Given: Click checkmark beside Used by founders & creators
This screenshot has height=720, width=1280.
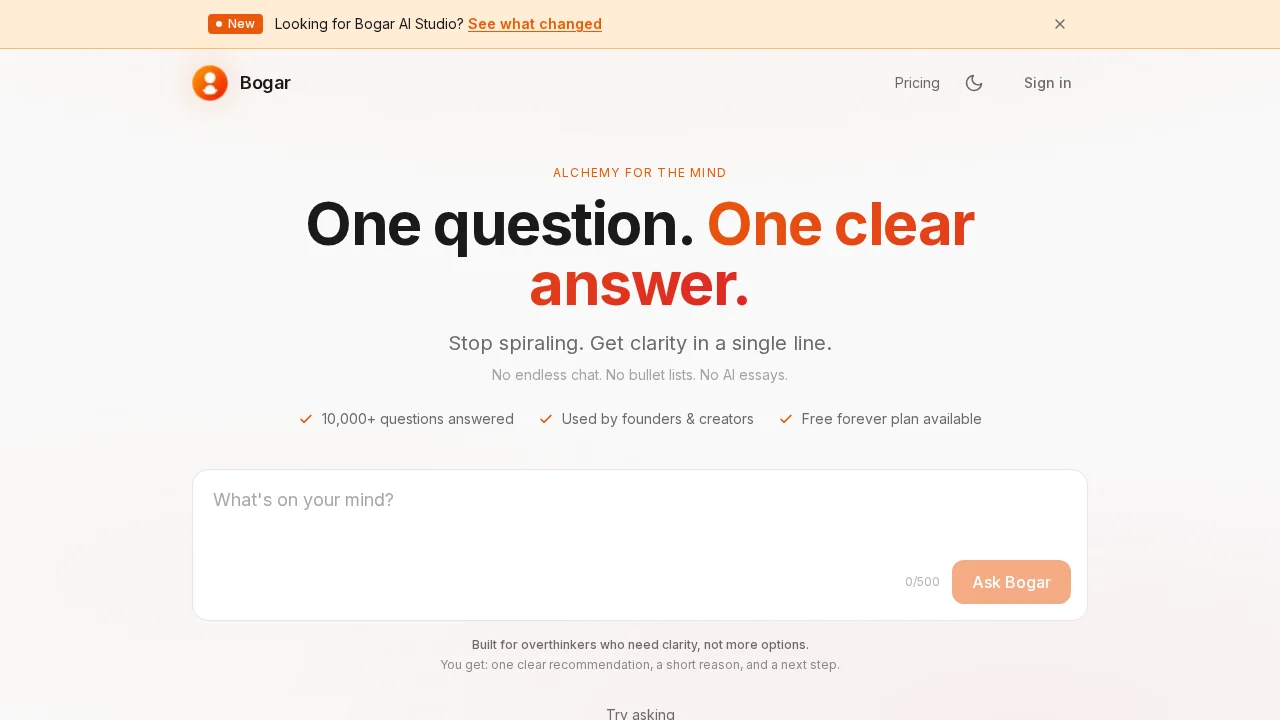Looking at the screenshot, I should (546, 419).
